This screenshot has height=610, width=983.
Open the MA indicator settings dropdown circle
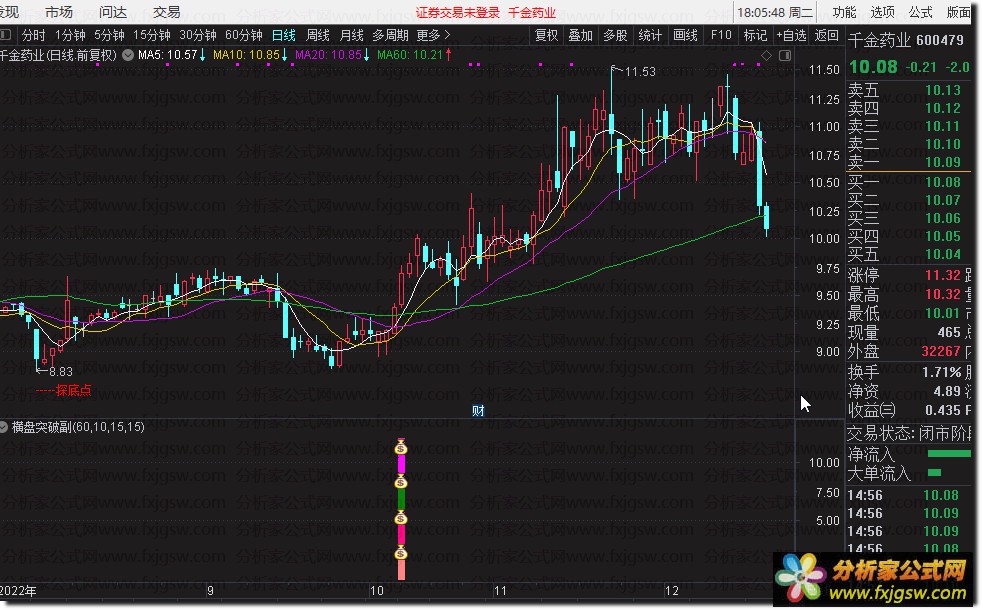(128, 55)
